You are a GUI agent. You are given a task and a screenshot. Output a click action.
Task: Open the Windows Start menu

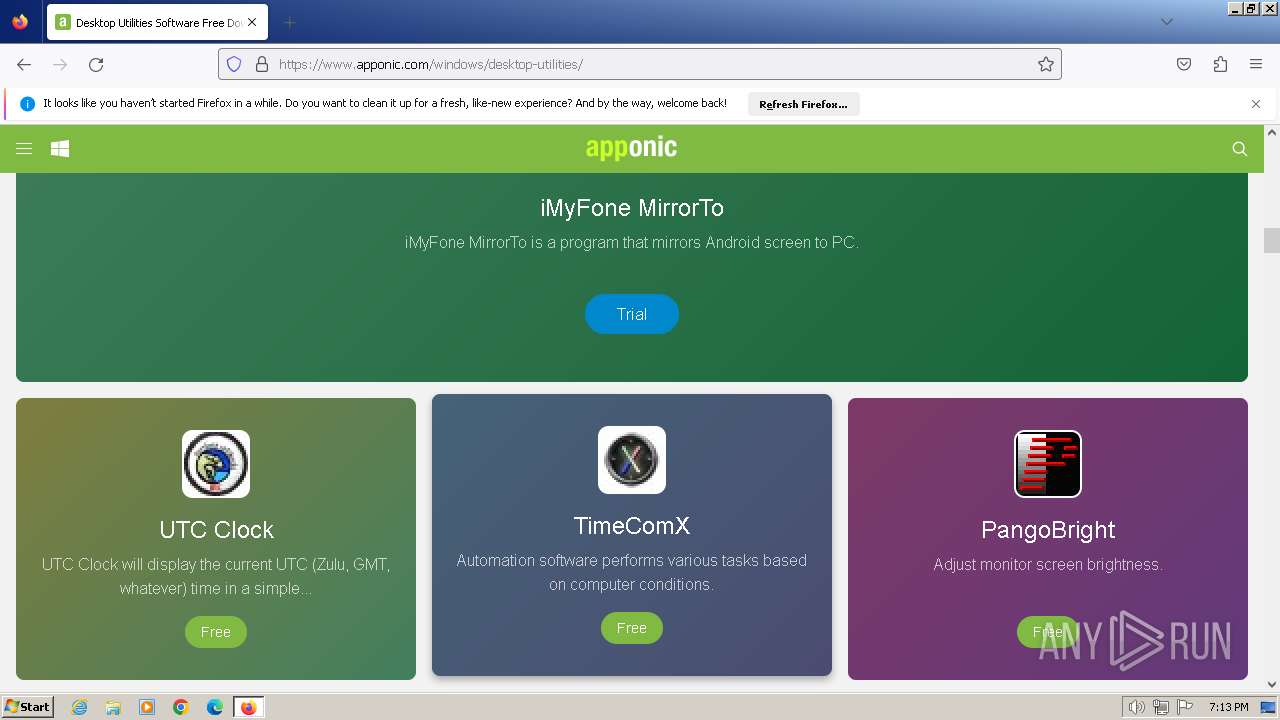[28, 707]
